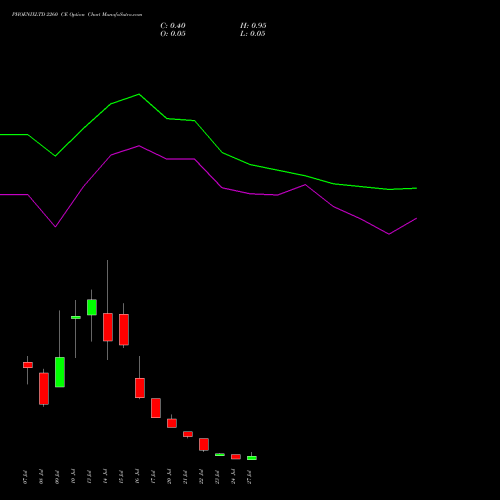Click the 14 Jul date label
The image size is (500, 500).
point(105,477)
